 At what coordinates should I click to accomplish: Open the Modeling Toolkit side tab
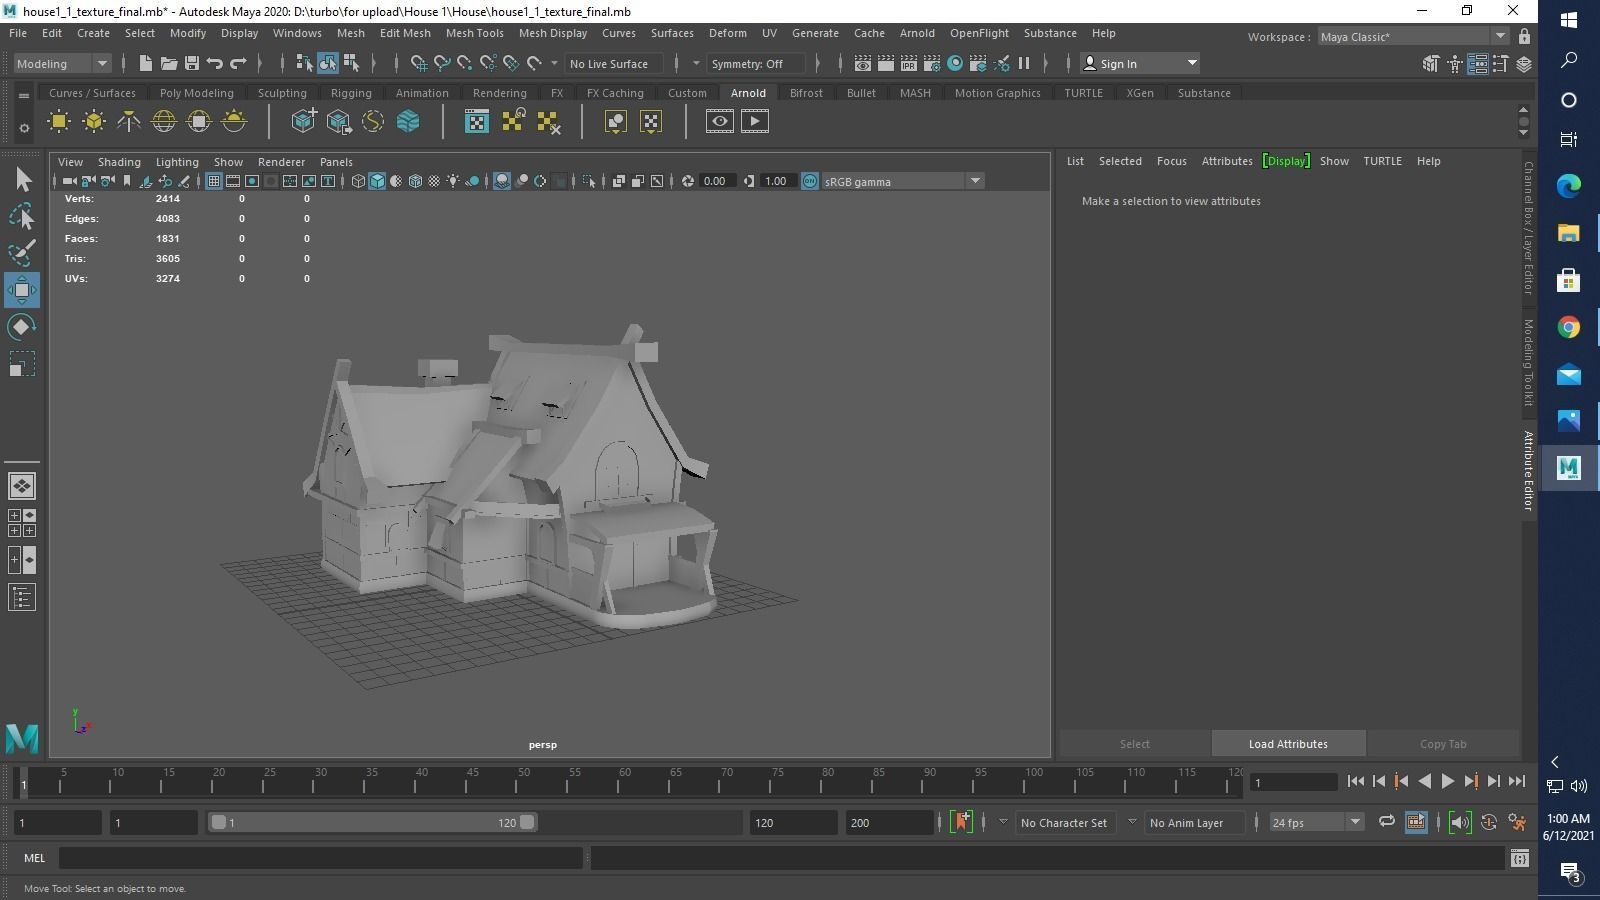(x=1528, y=362)
